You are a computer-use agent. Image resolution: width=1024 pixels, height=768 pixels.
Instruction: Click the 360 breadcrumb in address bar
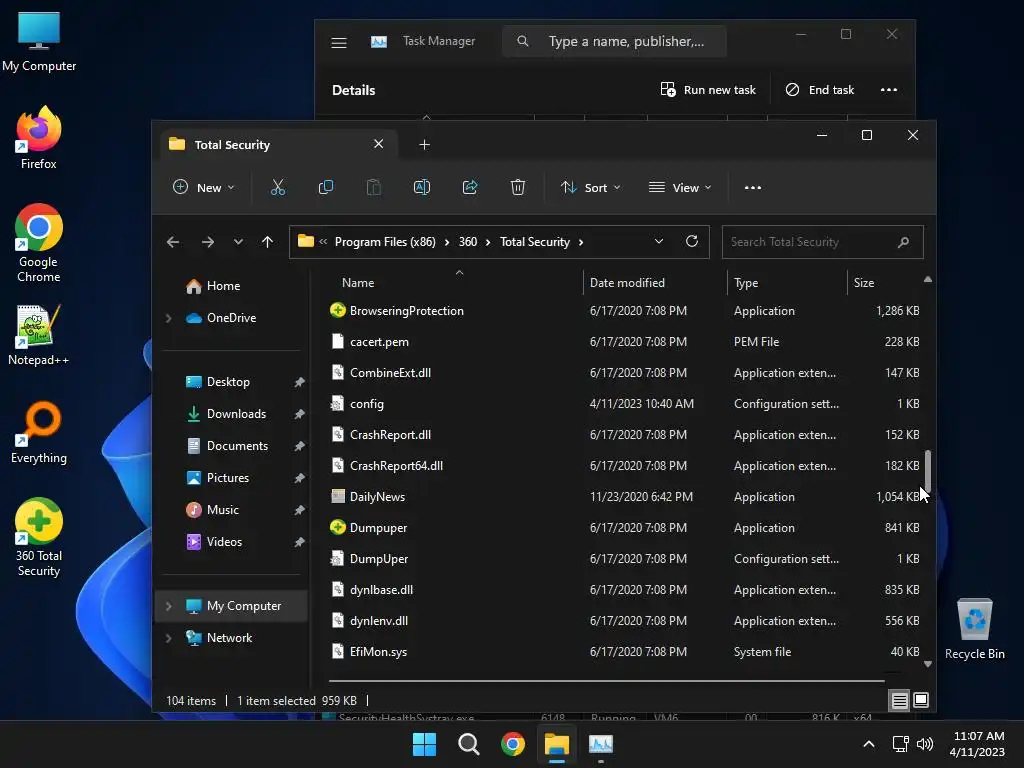point(468,242)
